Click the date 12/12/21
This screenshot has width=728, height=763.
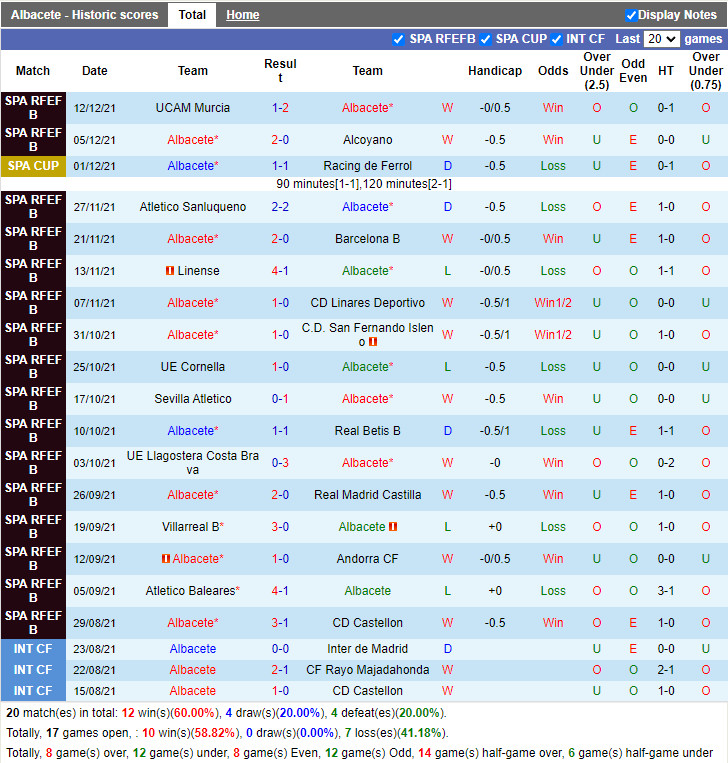[94, 108]
